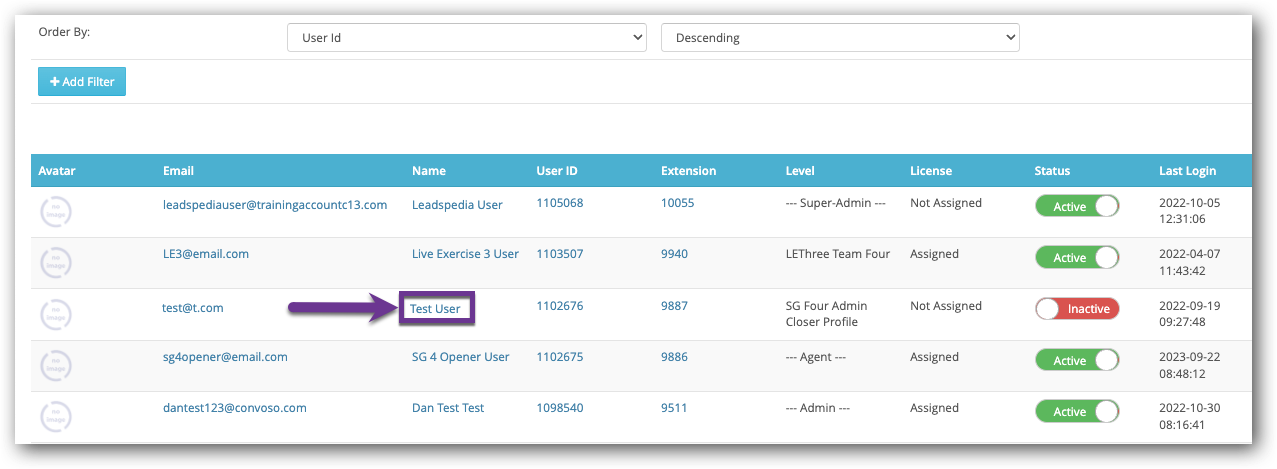Open leadspediauser@trainingaccountc13.com email link
Image resolution: width=1277 pixels, height=469 pixels.
click(274, 204)
